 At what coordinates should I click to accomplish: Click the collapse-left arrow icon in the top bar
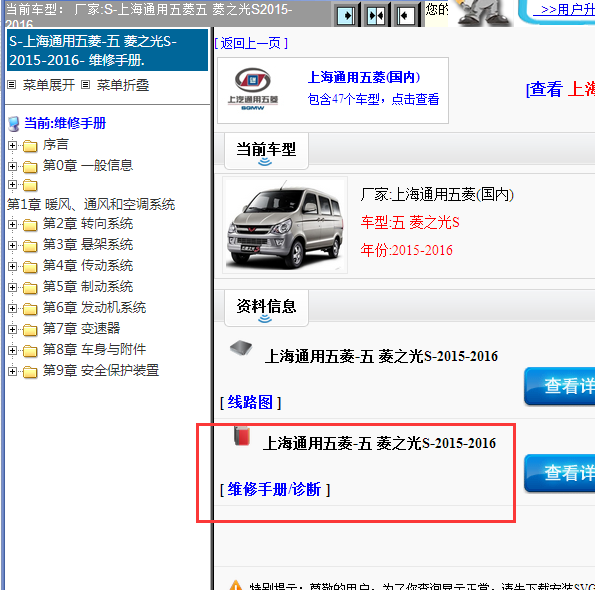pyautogui.click(x=406, y=16)
